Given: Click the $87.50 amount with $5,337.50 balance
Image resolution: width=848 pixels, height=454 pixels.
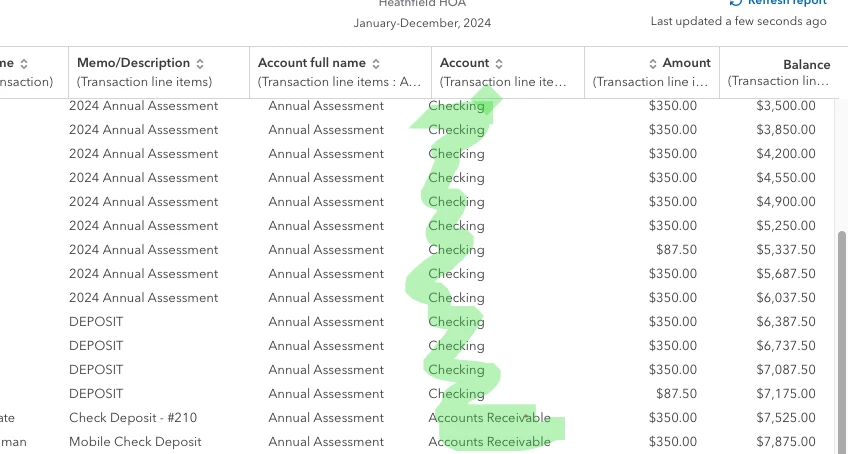Looking at the screenshot, I should (677, 249).
